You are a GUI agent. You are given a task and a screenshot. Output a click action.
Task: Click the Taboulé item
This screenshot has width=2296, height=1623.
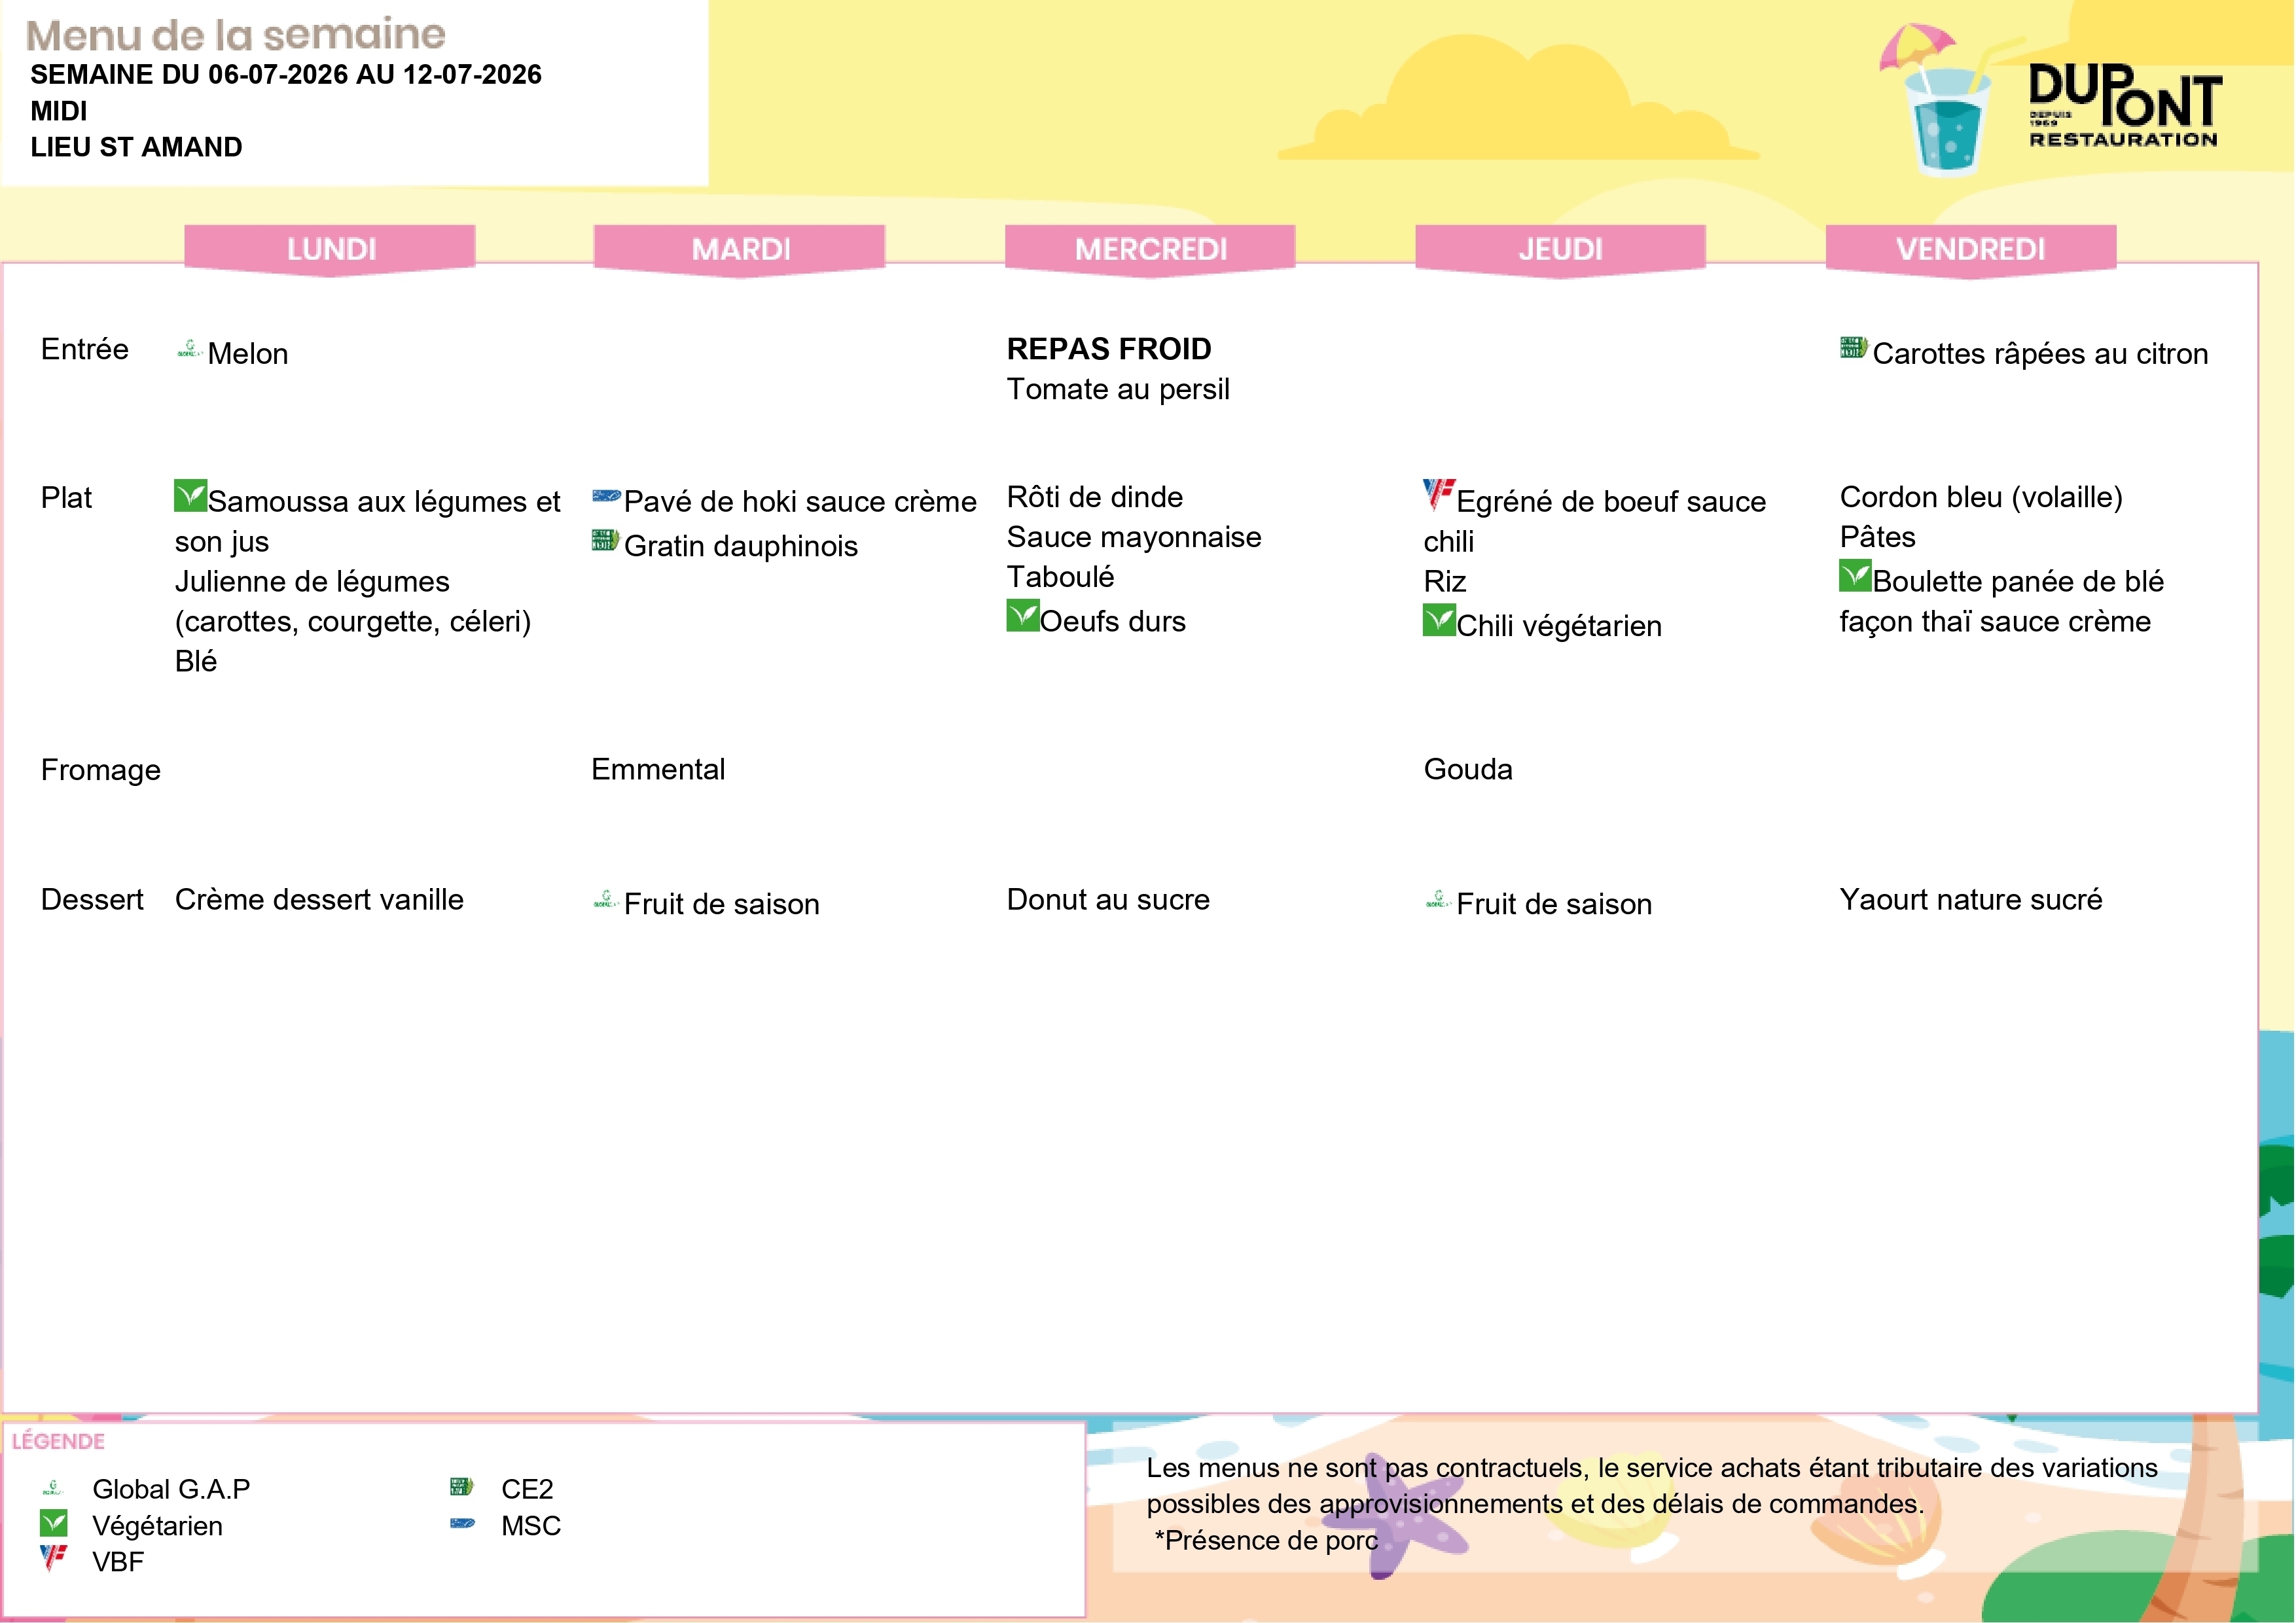click(x=1060, y=577)
